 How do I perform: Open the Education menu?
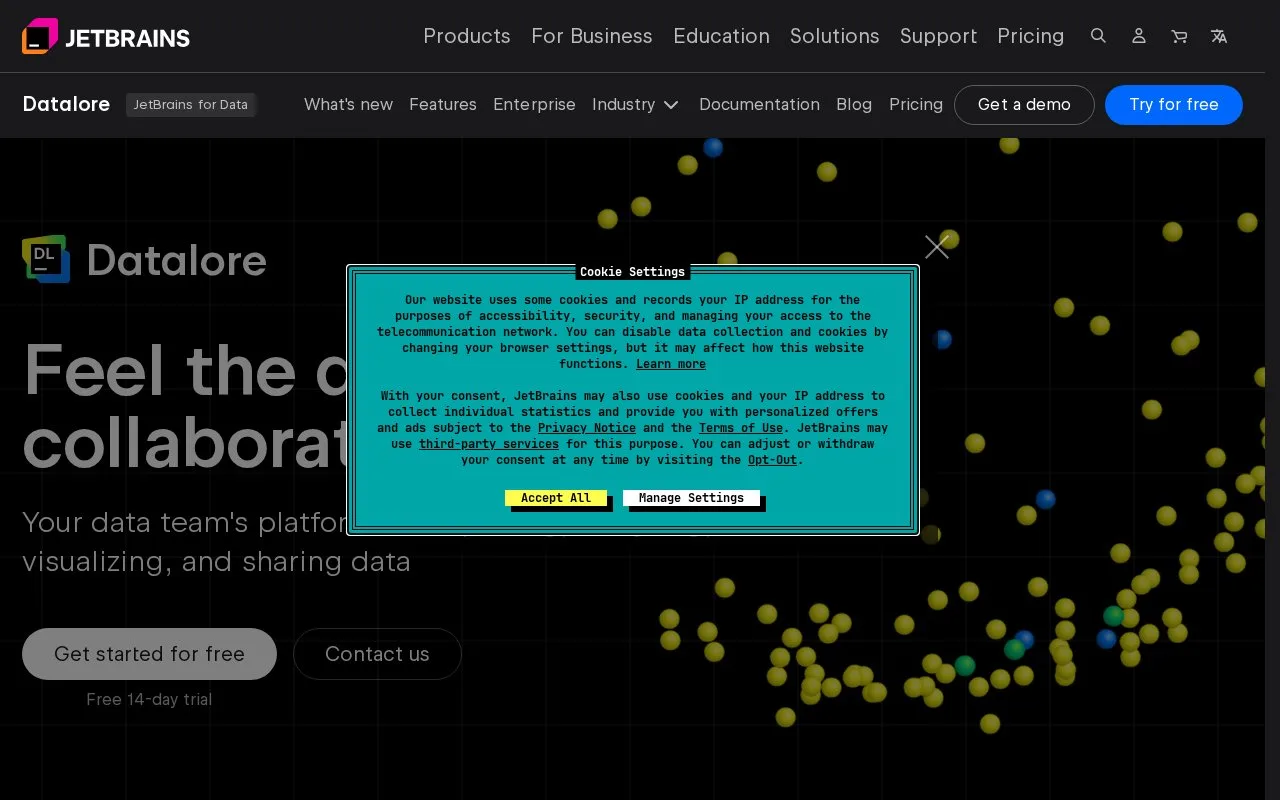click(721, 36)
